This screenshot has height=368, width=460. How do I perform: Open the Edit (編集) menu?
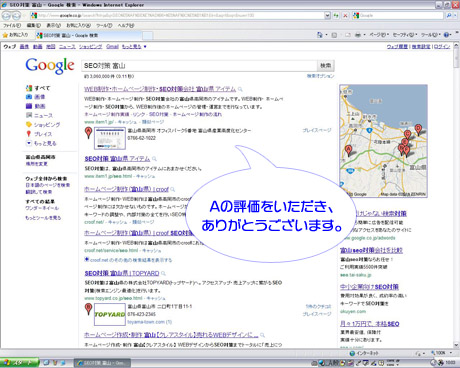click(33, 25)
